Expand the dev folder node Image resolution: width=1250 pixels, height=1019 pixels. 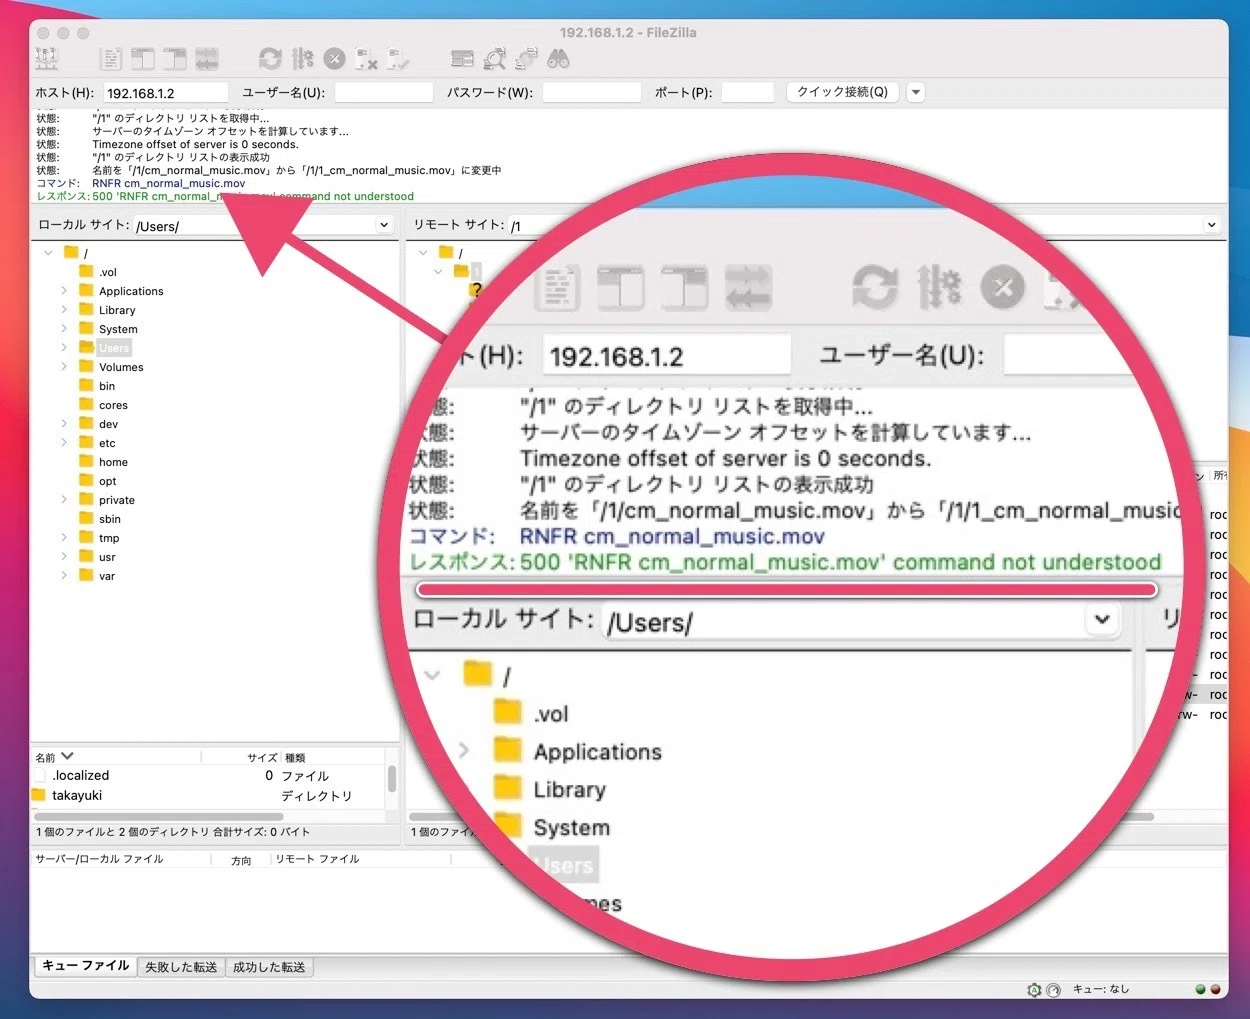click(x=64, y=424)
